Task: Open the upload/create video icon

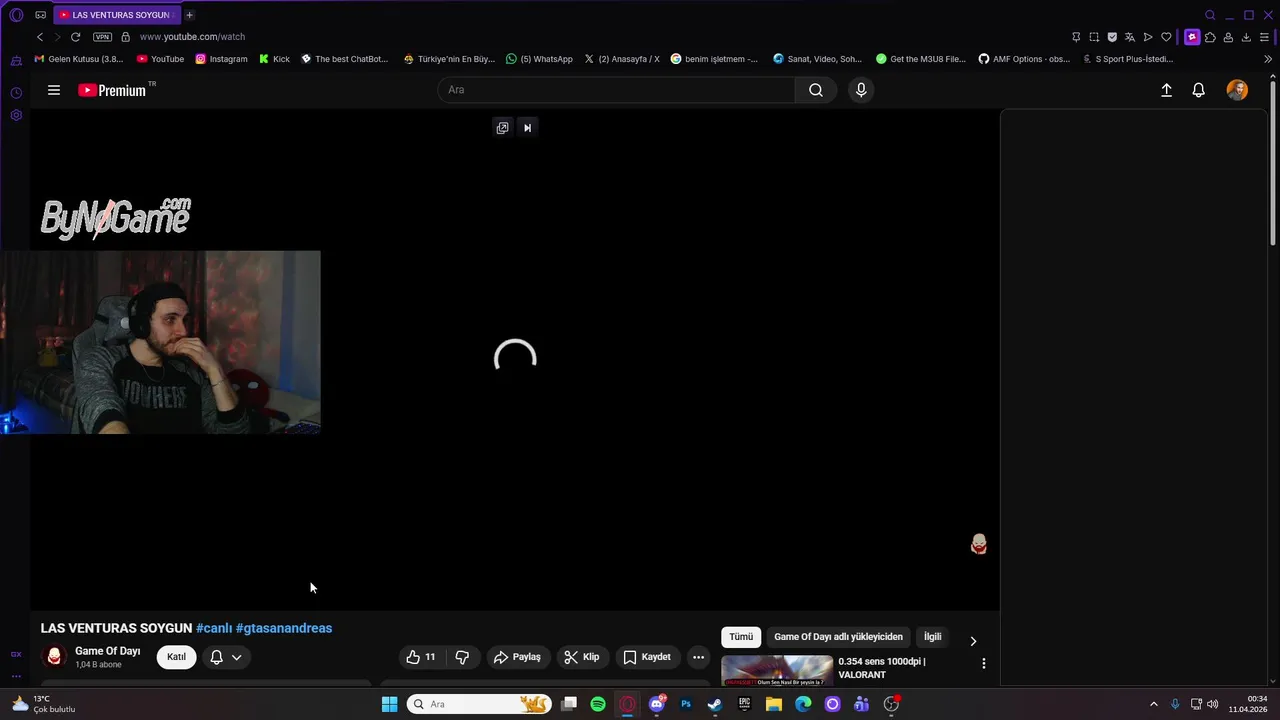Action: [1166, 90]
